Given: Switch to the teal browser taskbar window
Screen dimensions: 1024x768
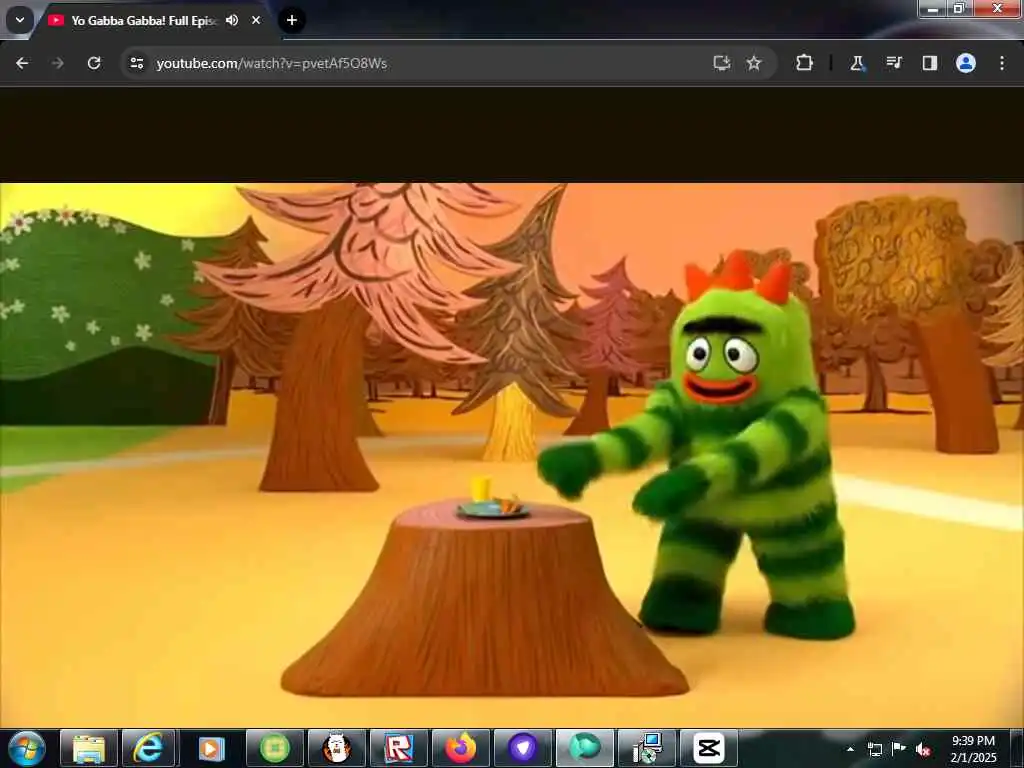Looking at the screenshot, I should tap(584, 748).
